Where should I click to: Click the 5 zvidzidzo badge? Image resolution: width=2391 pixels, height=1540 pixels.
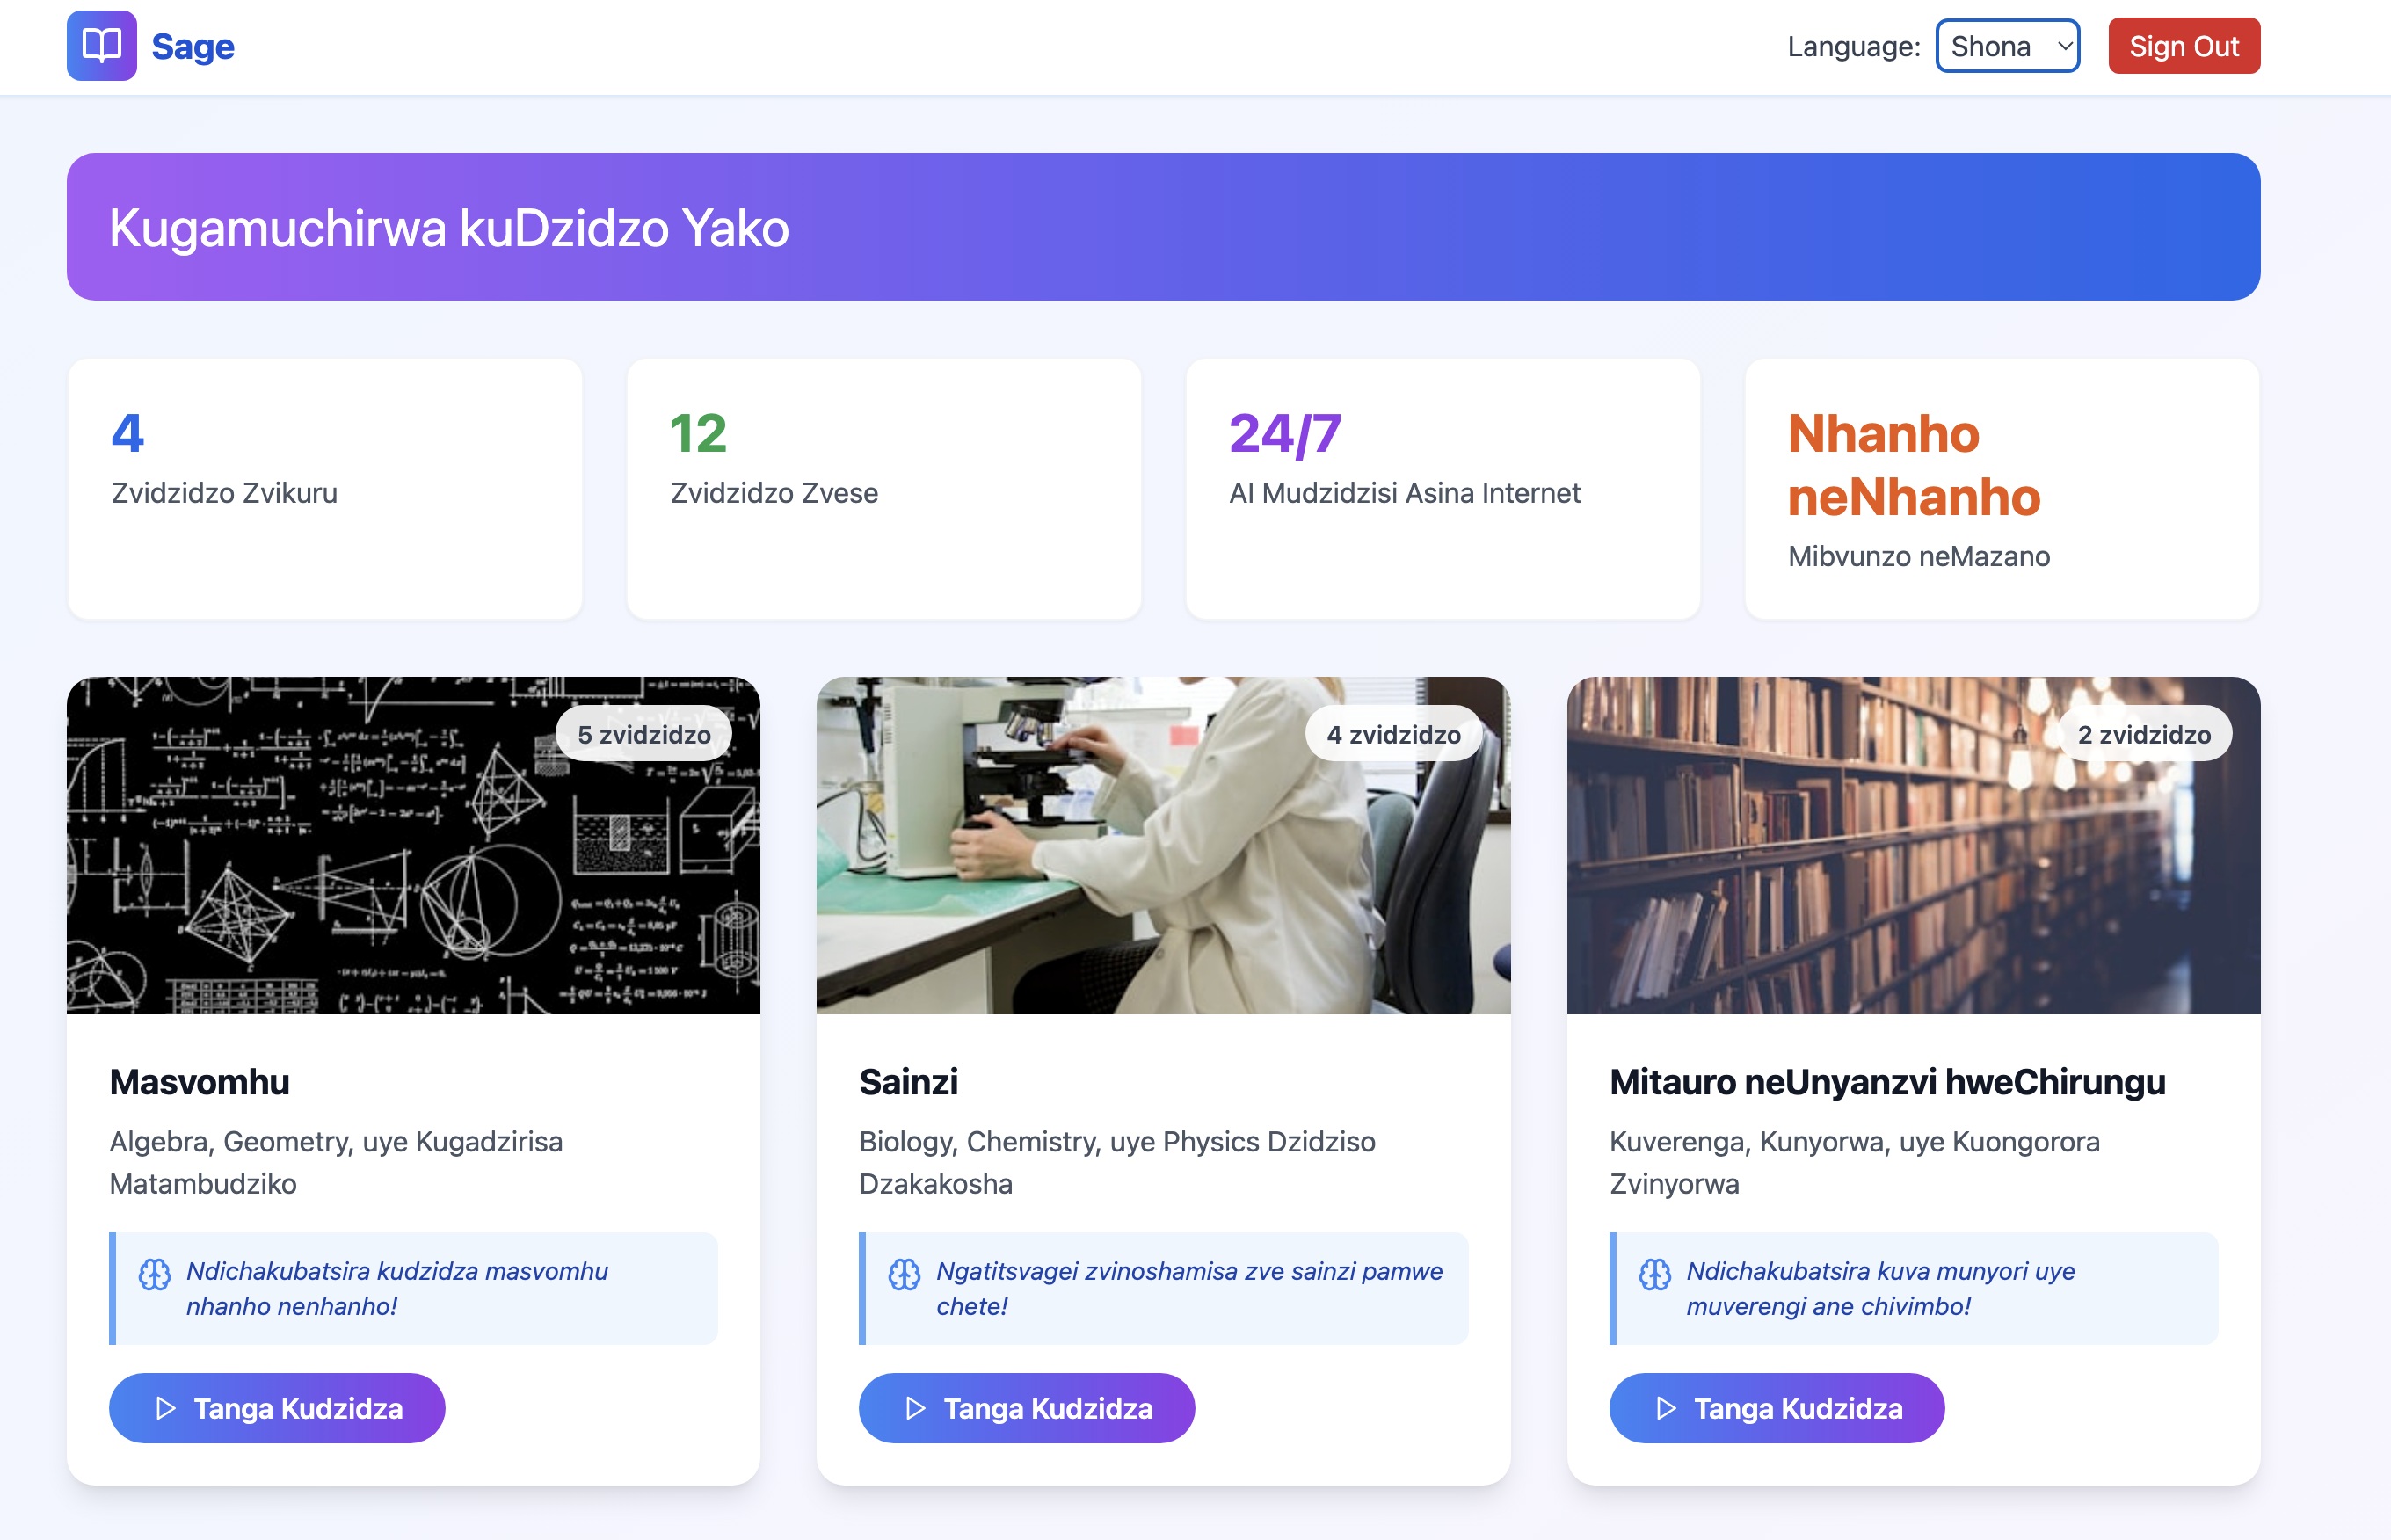643,734
